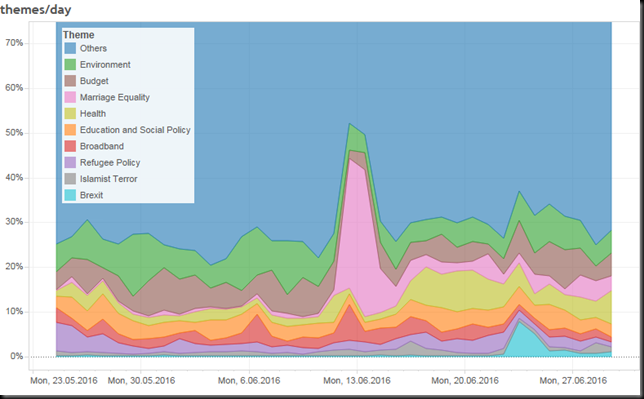
Task: Click the Health yellow legend swatch
Action: [70, 113]
